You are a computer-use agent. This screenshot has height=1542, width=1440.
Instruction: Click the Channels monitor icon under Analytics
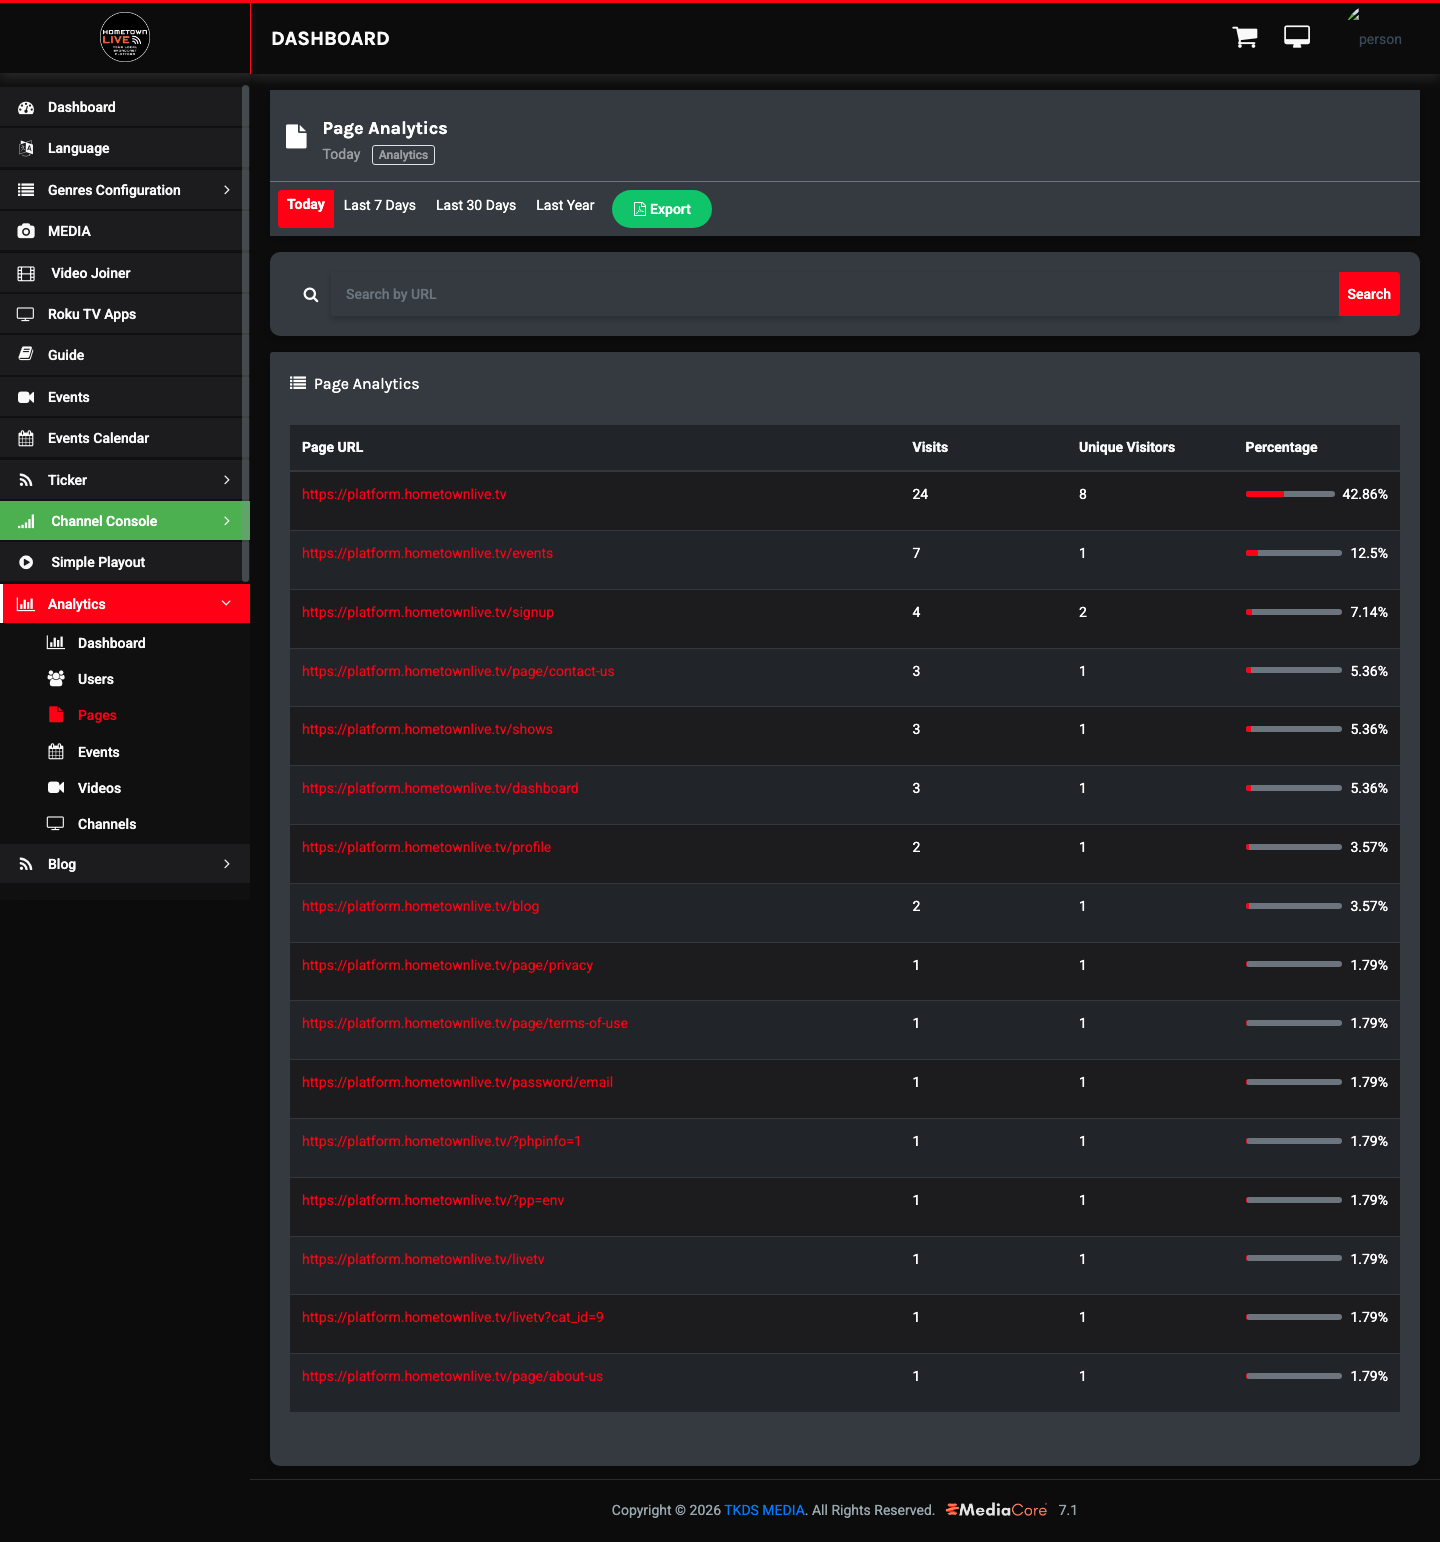click(x=56, y=824)
